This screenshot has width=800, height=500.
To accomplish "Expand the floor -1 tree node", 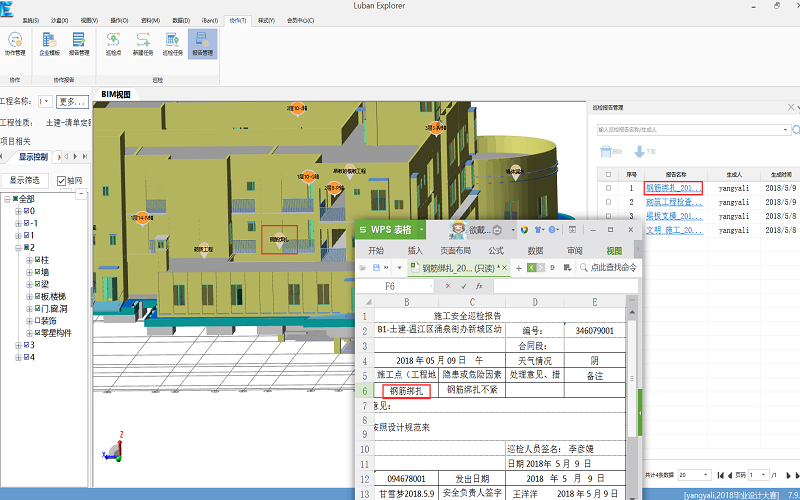I will pyautogui.click(x=18, y=223).
